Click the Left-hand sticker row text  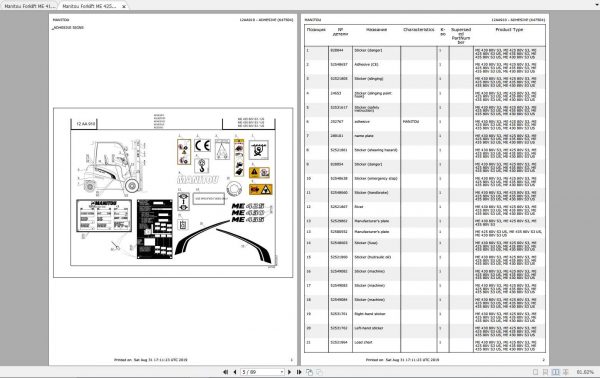[x=368, y=328]
